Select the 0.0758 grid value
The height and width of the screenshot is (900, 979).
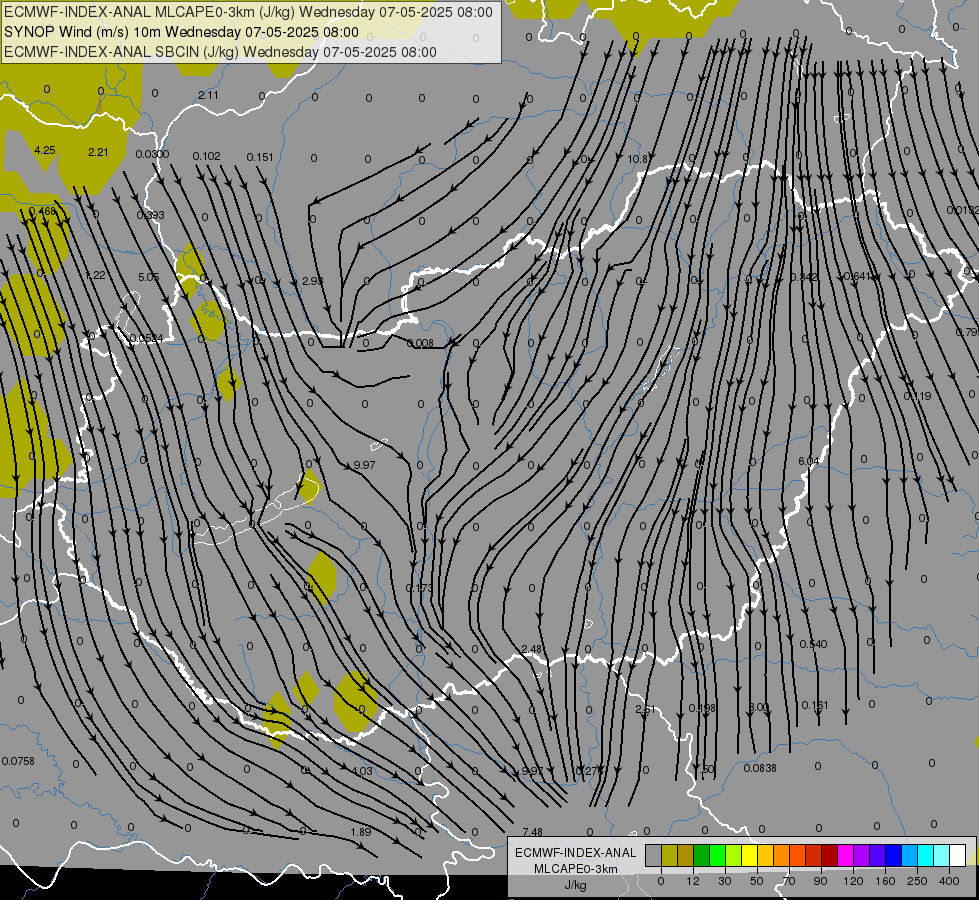point(18,761)
